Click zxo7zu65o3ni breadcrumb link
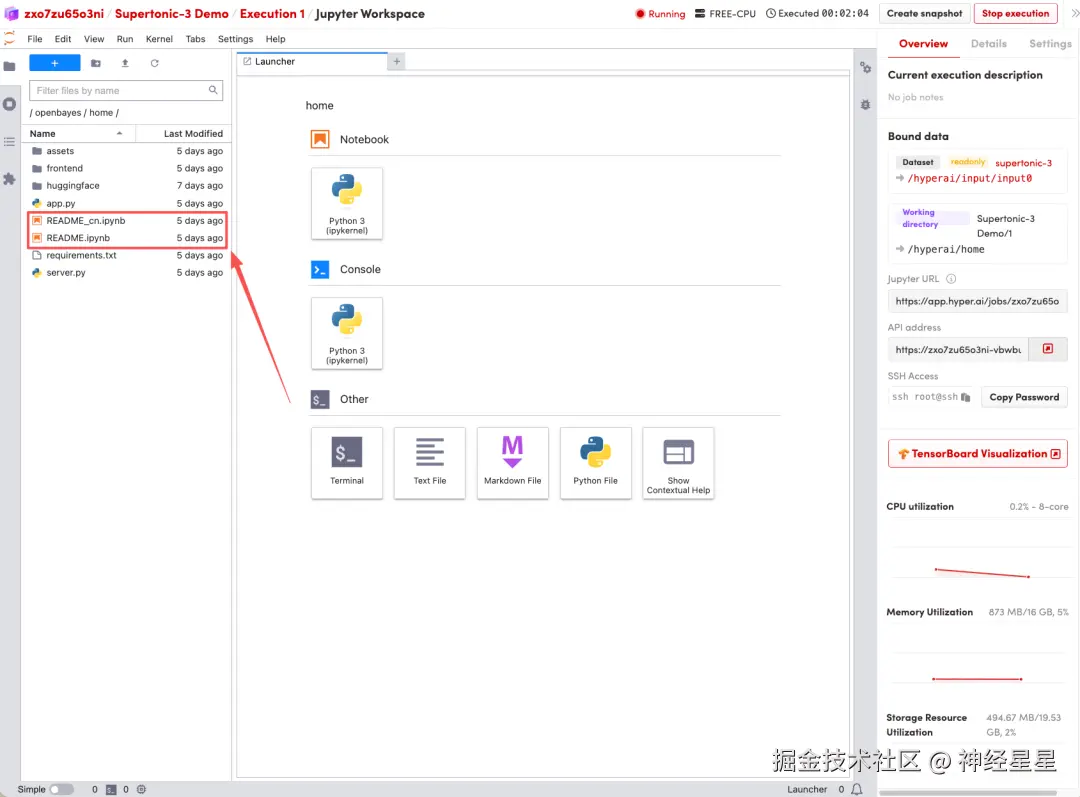Image resolution: width=1080 pixels, height=797 pixels. point(64,14)
